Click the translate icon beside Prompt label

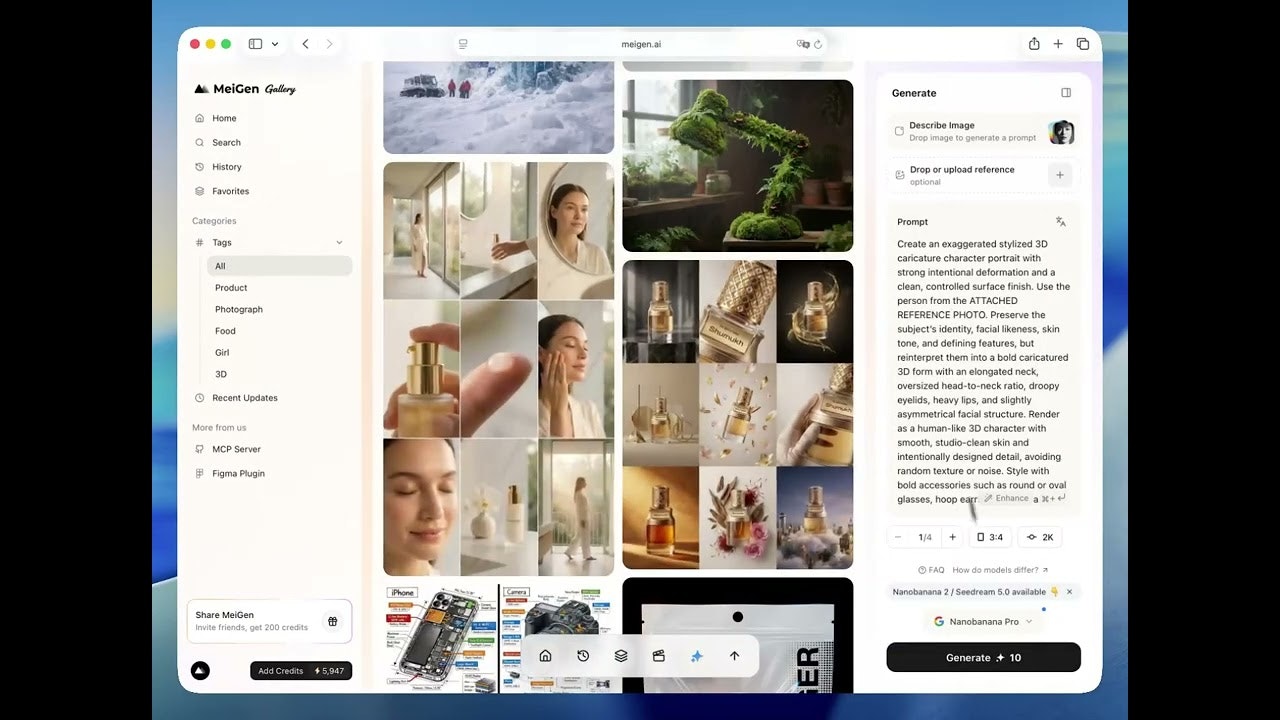point(1061,222)
